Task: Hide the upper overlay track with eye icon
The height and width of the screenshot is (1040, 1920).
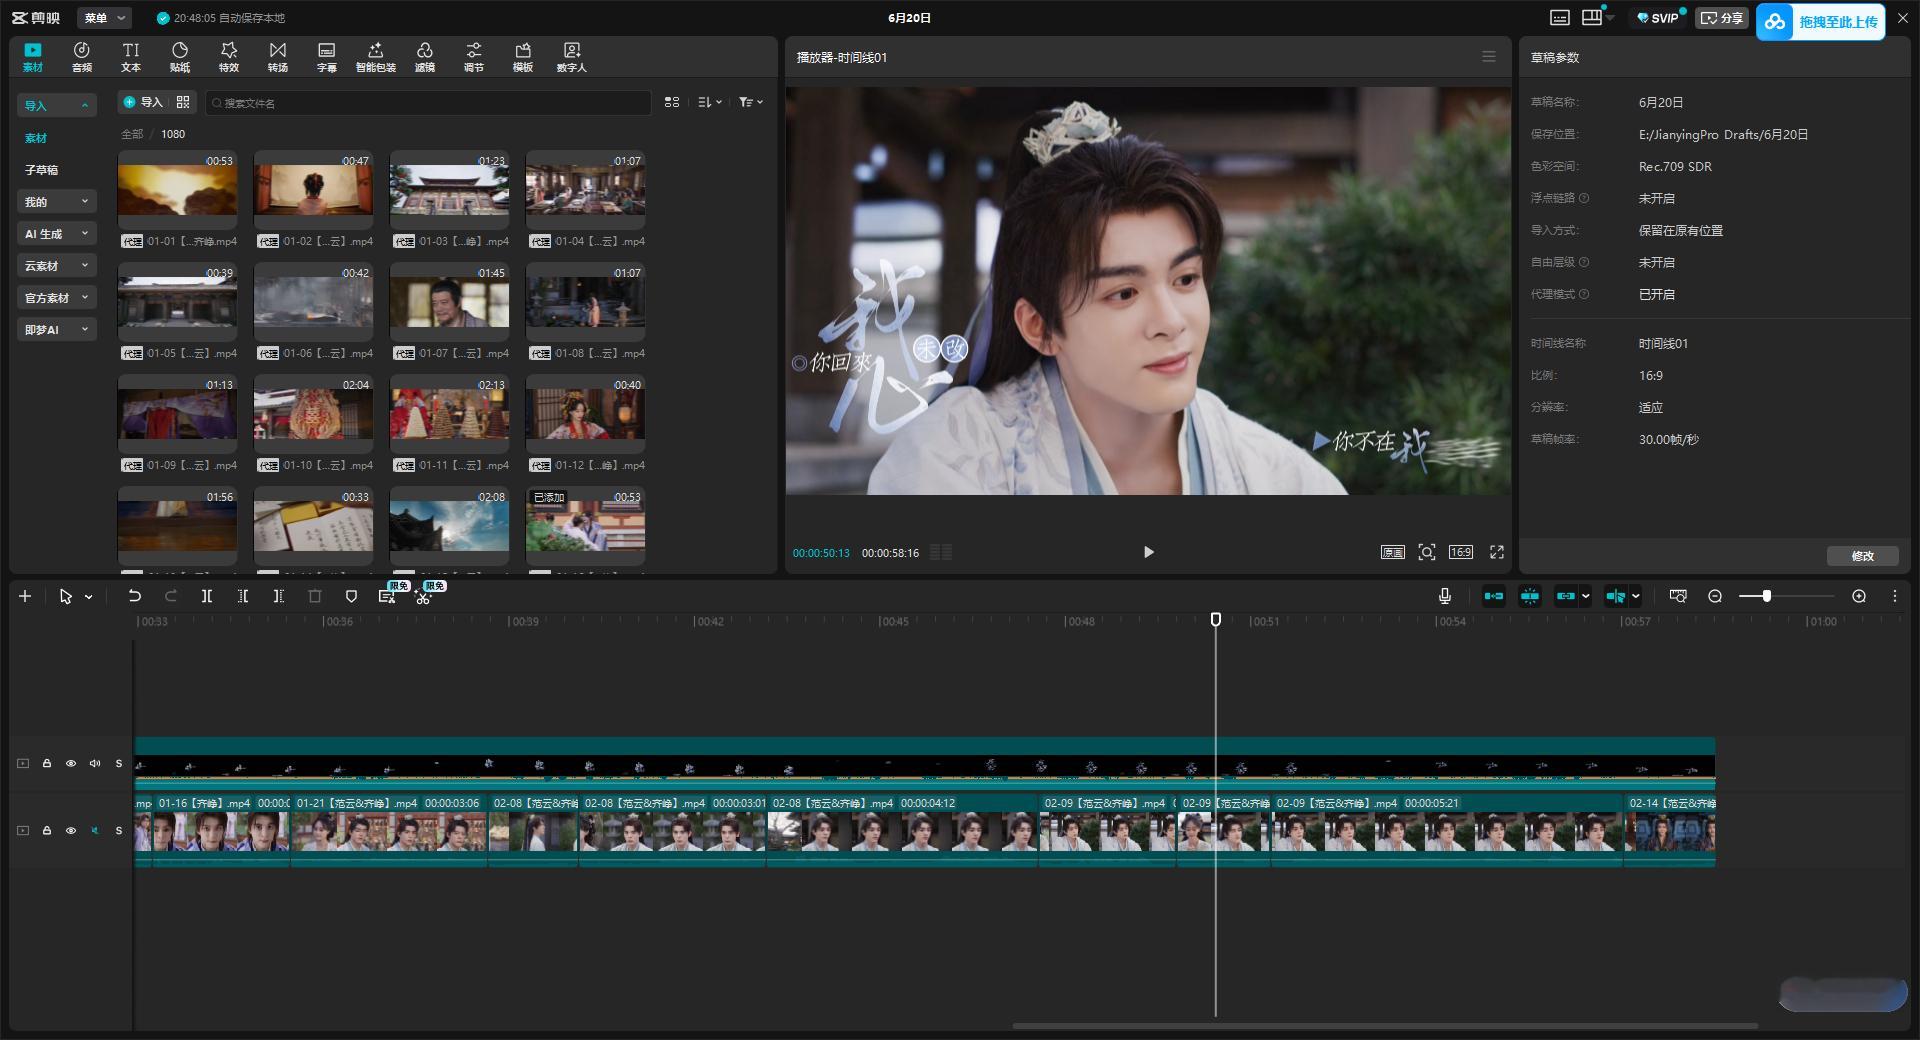Action: coord(71,763)
